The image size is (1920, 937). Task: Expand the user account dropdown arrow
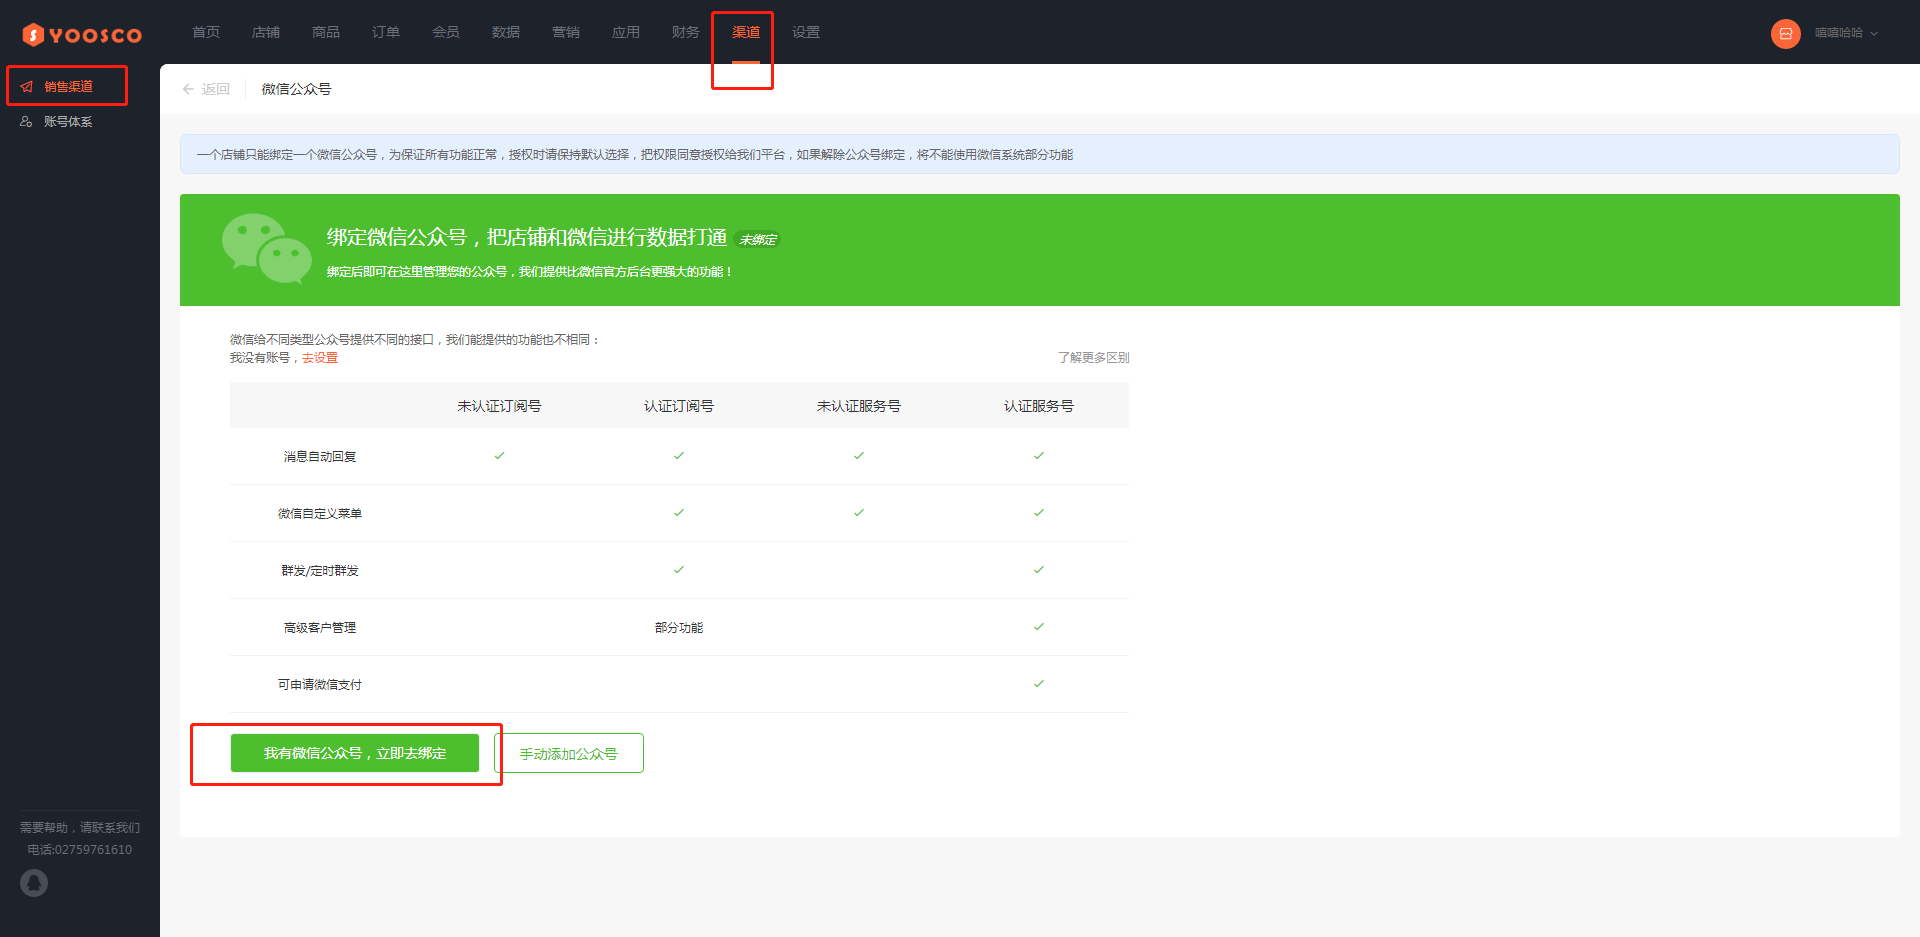tap(1874, 34)
